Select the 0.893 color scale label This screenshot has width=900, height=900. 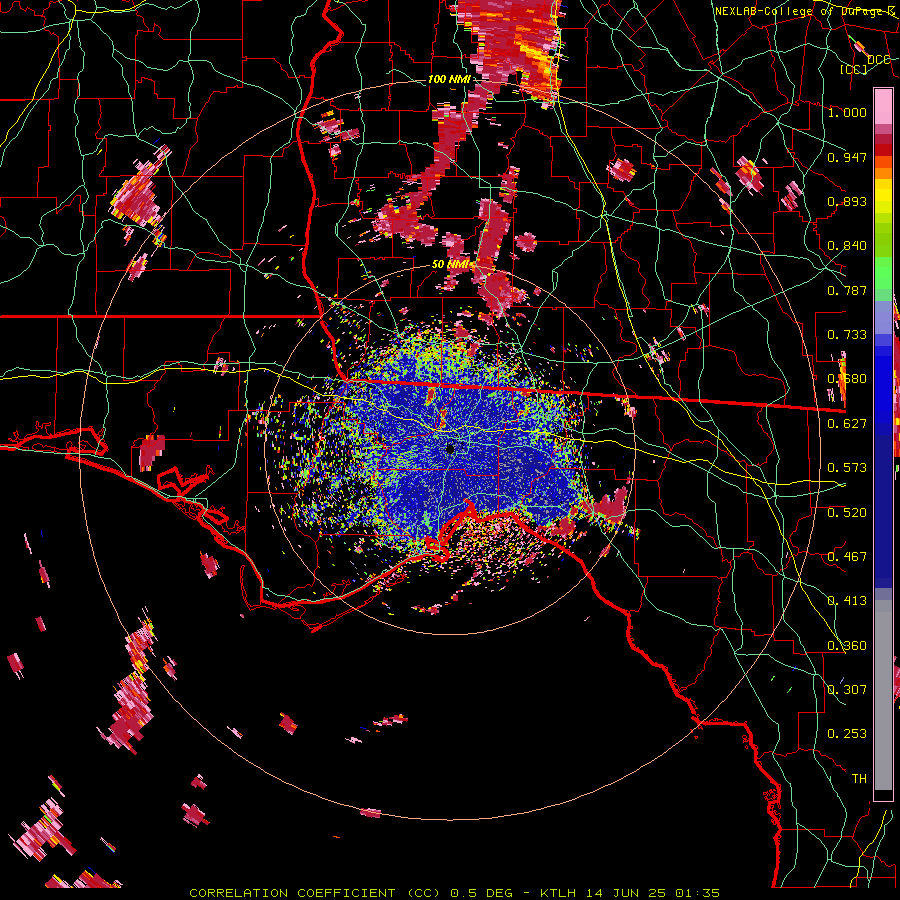847,201
